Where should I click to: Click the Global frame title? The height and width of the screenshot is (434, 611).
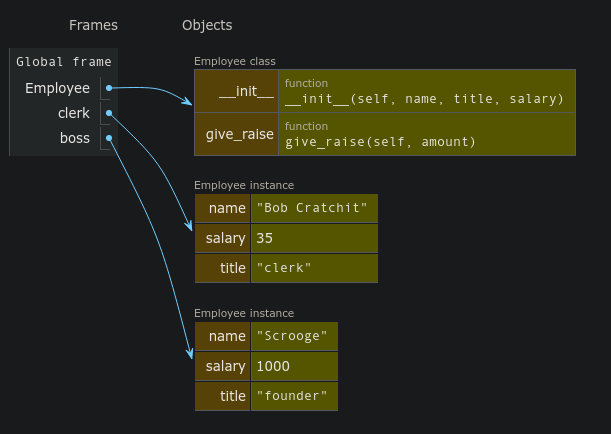pos(64,62)
